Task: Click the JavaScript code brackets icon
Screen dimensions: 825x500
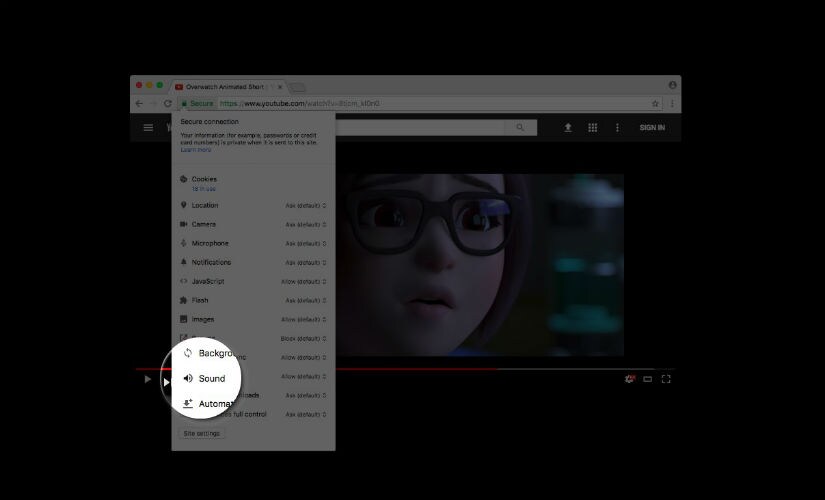Action: 184,281
